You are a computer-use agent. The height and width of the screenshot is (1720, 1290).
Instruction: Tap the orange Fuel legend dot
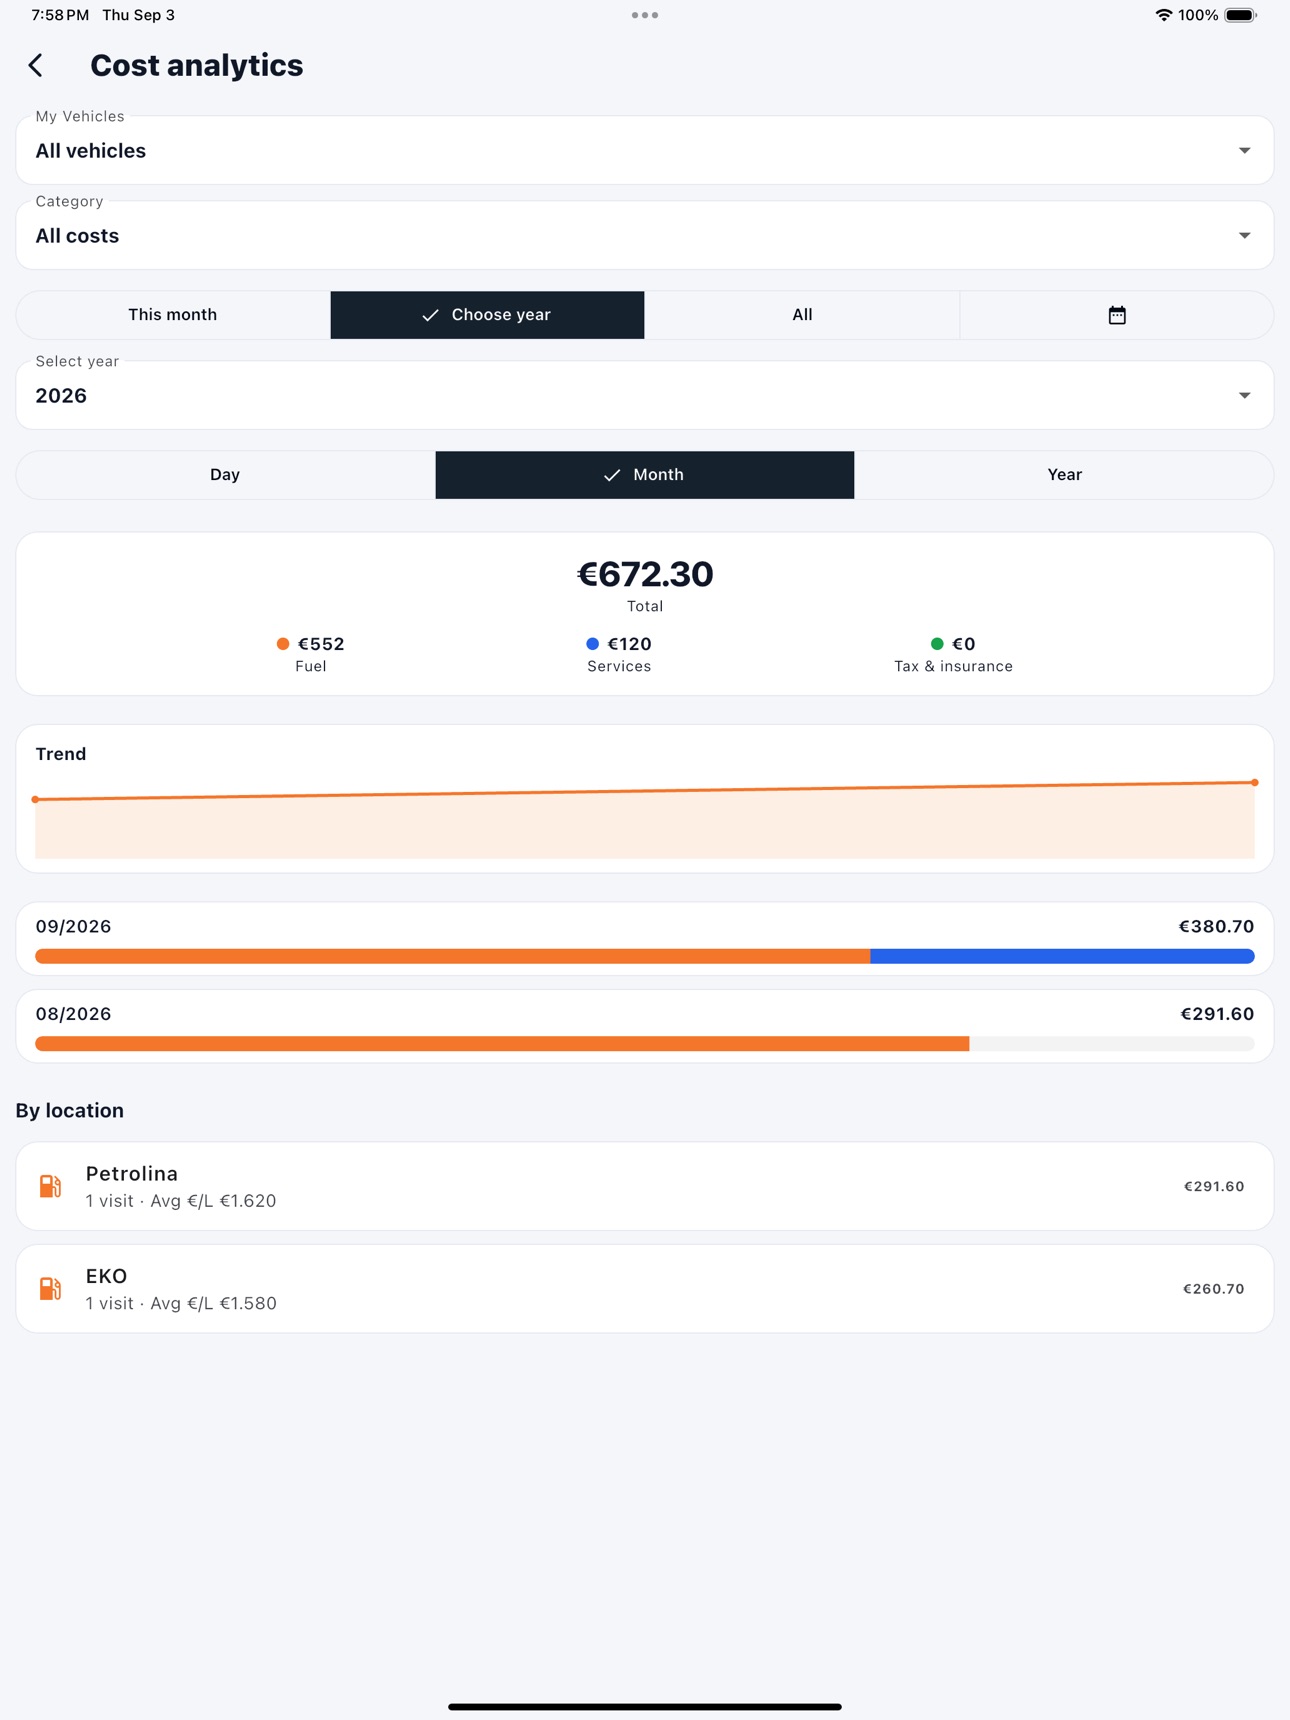tap(283, 644)
